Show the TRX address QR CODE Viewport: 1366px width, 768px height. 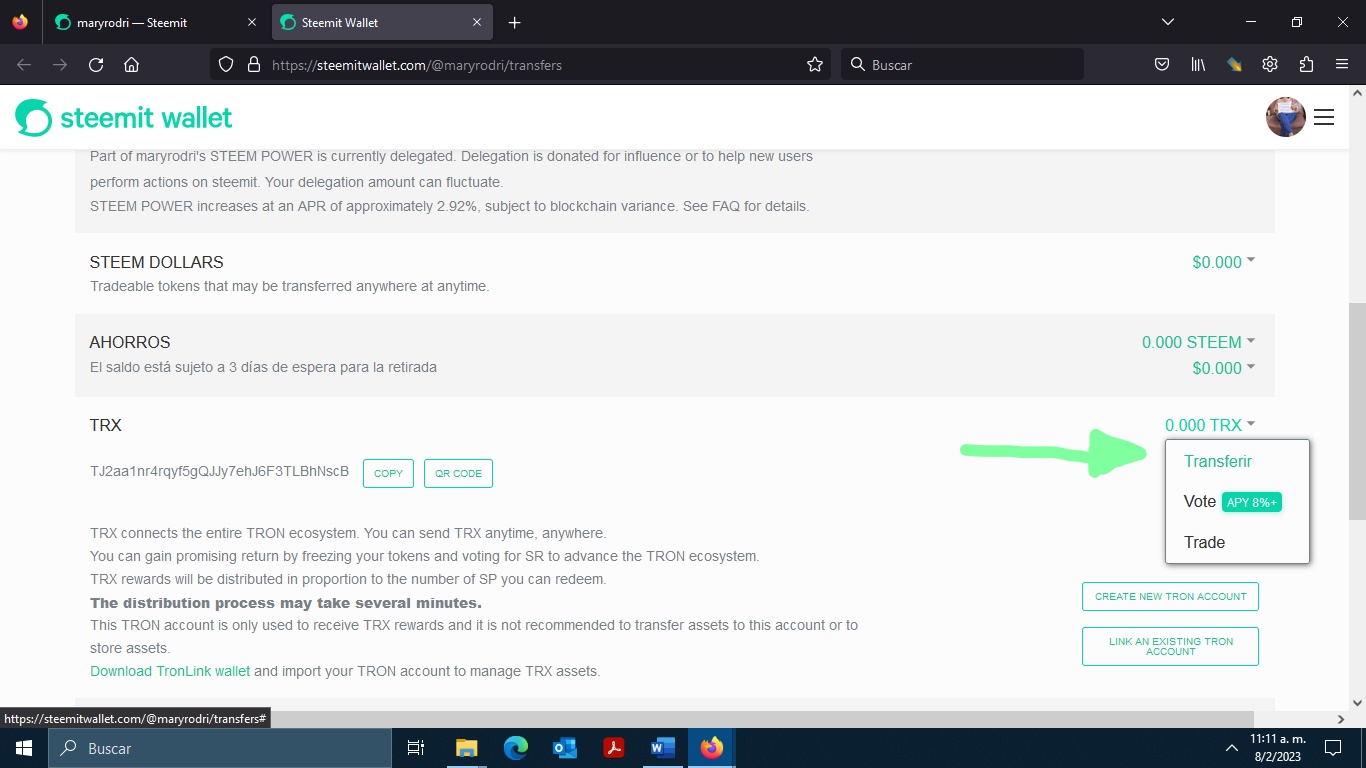[459, 473]
